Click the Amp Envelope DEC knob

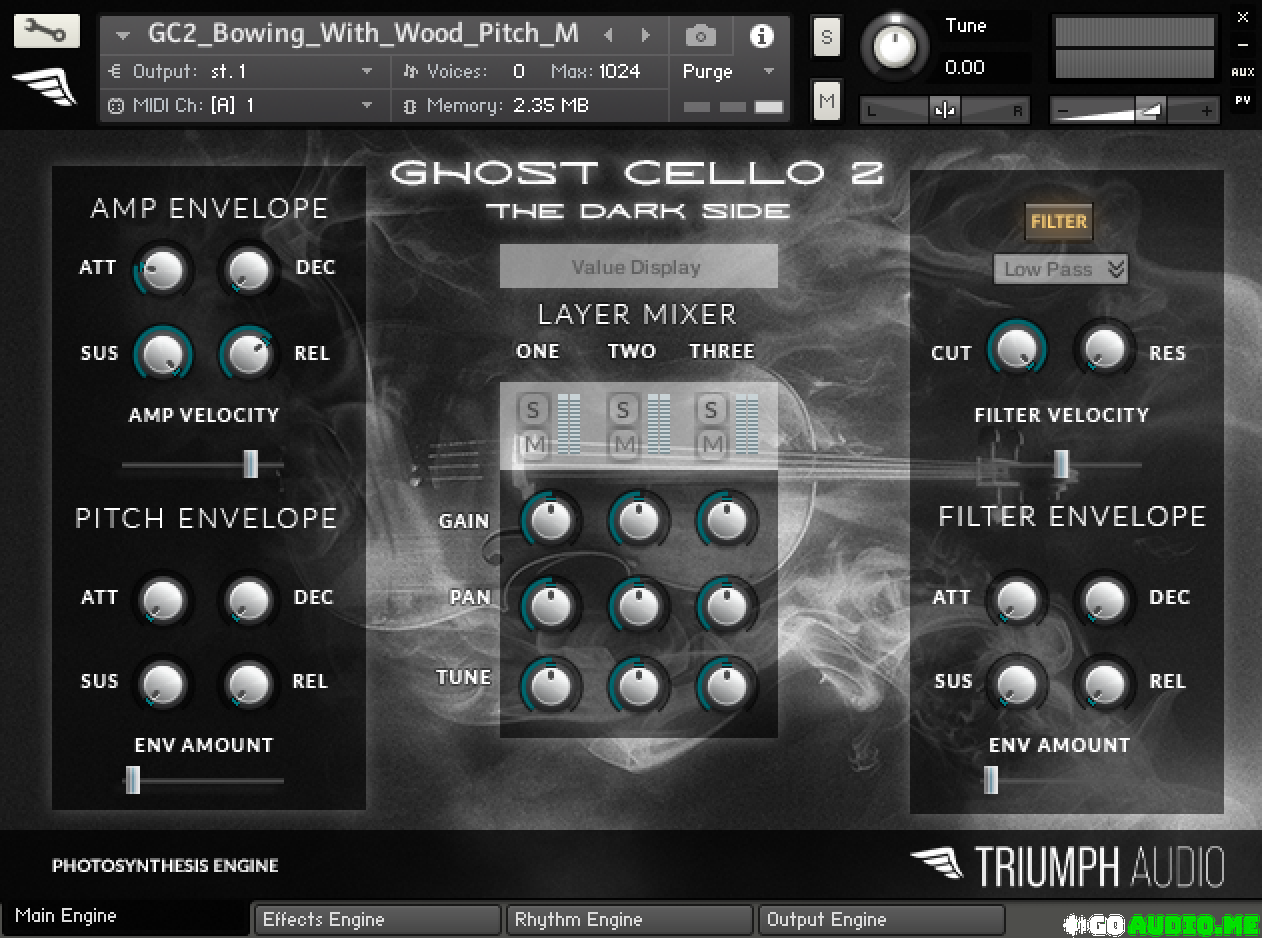pyautogui.click(x=249, y=269)
